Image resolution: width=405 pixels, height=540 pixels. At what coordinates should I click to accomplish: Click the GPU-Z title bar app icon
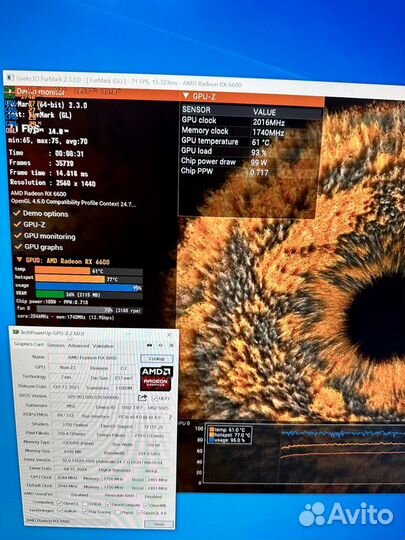(15, 332)
